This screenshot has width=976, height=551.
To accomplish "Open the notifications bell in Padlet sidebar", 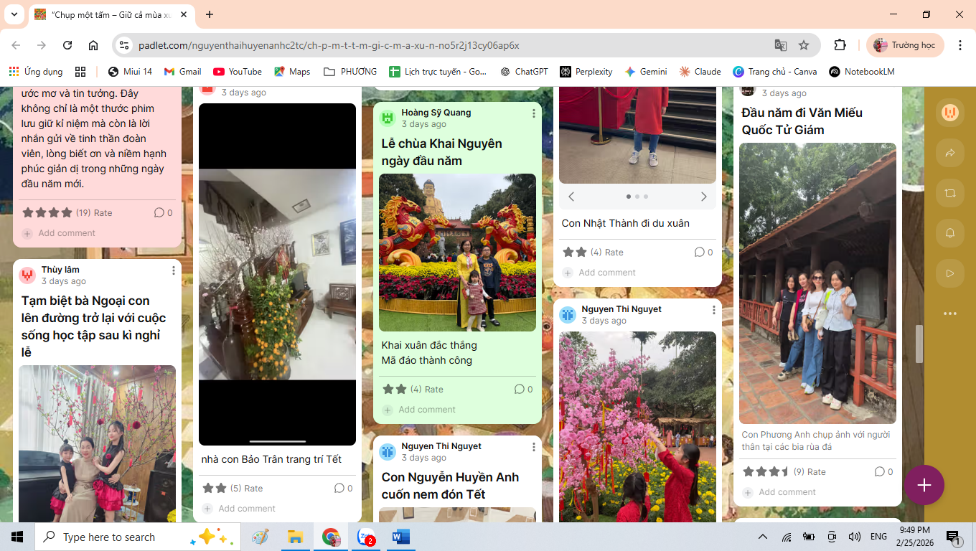I will pos(949,233).
